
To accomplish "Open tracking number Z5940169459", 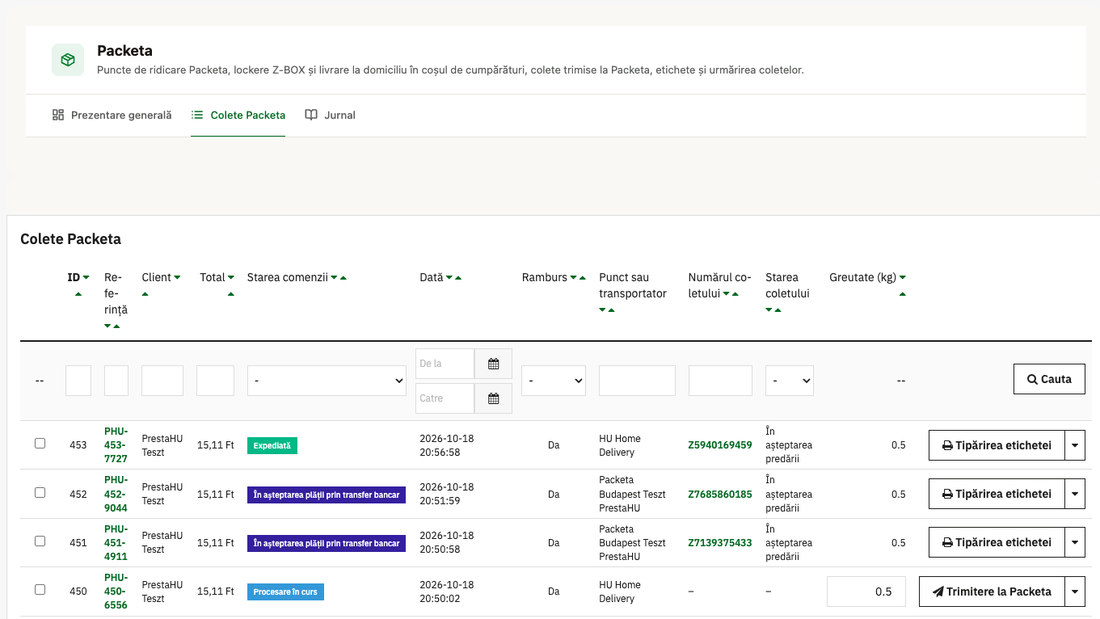I will [720, 445].
